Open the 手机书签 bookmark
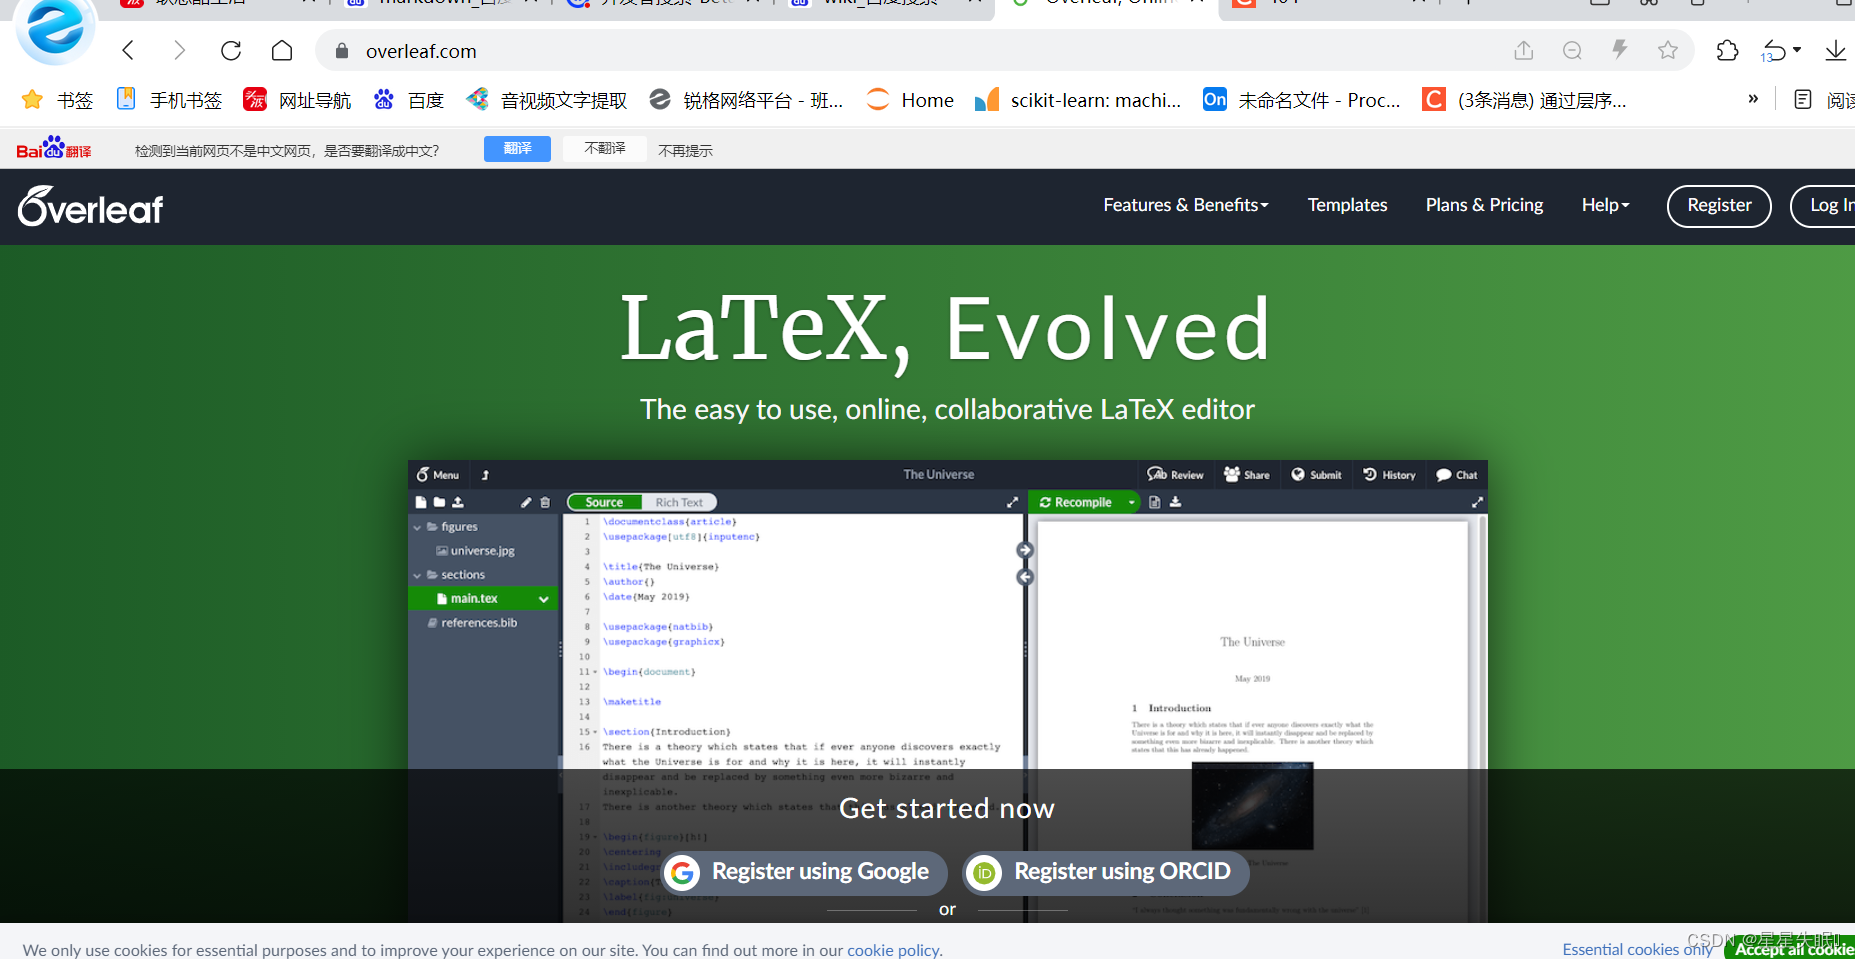The image size is (1855, 959). 169,100
